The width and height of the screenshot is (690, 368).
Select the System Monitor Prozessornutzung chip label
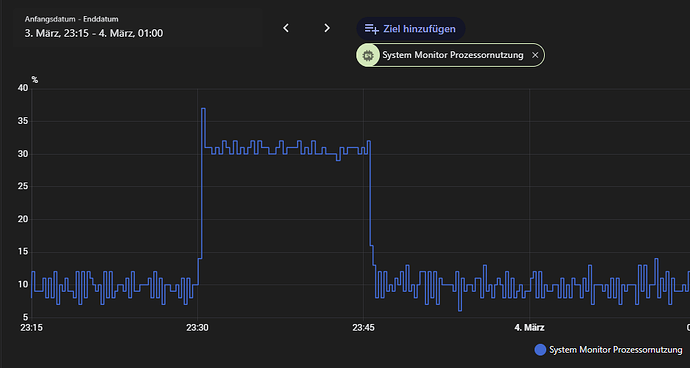(453, 55)
